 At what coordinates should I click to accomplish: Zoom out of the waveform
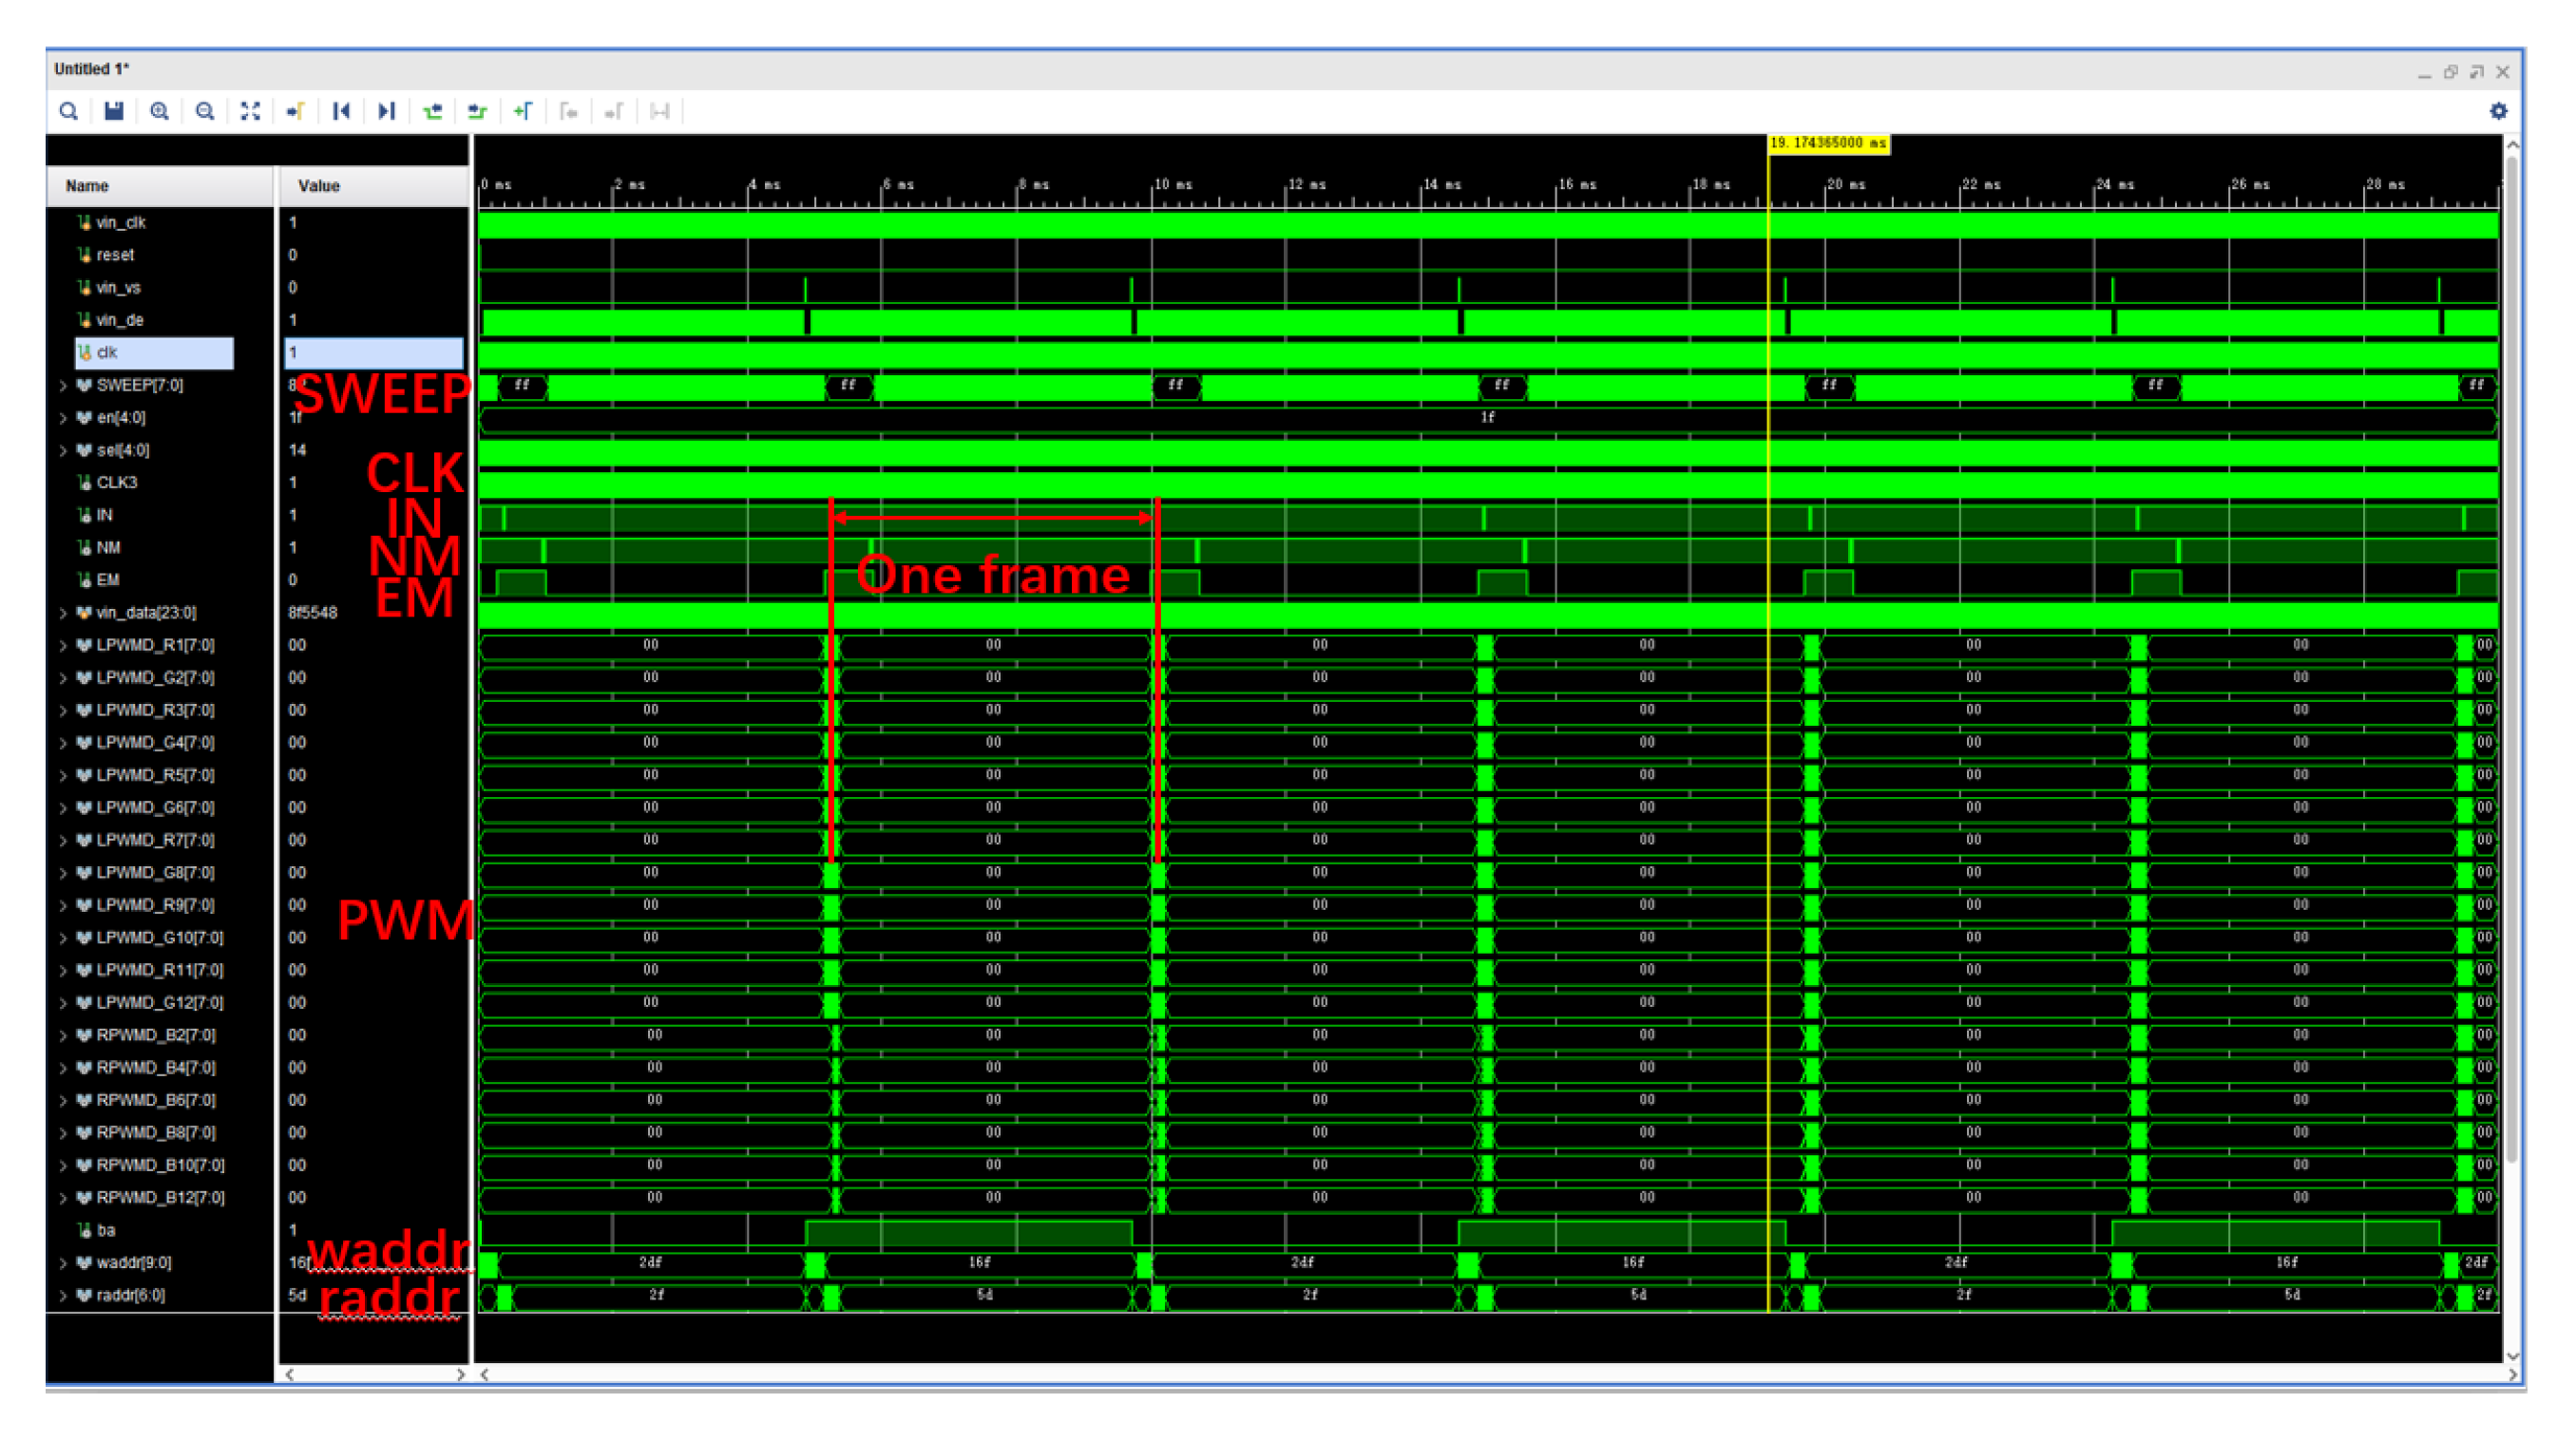[x=204, y=111]
